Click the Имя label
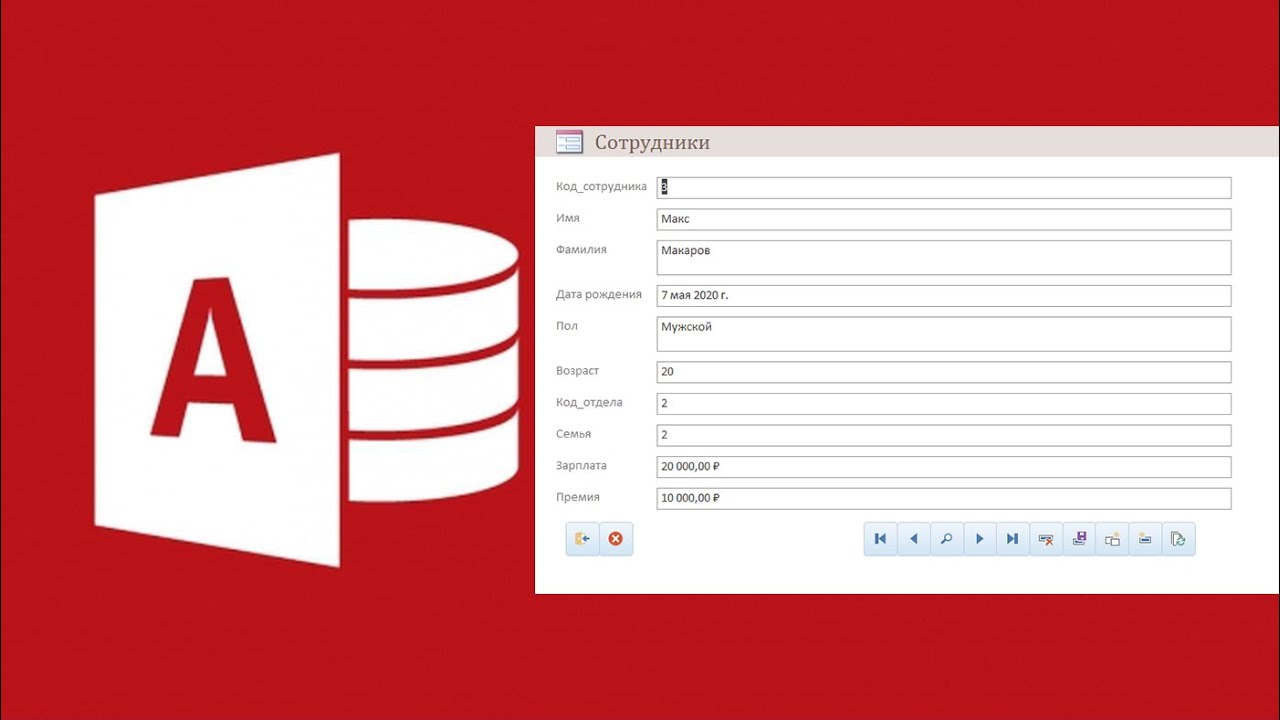This screenshot has height=720, width=1280. pos(568,218)
